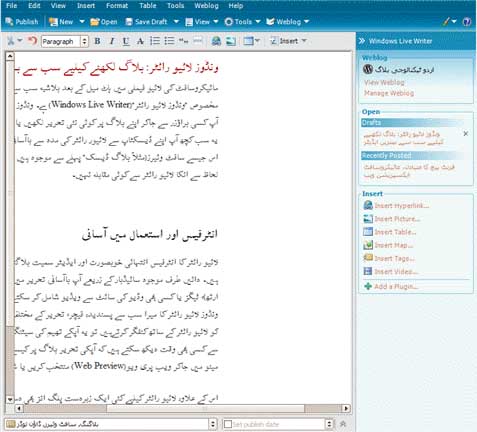This screenshot has height=432, width=477.
Task: Toggle bold formatting
Action: click(x=97, y=41)
